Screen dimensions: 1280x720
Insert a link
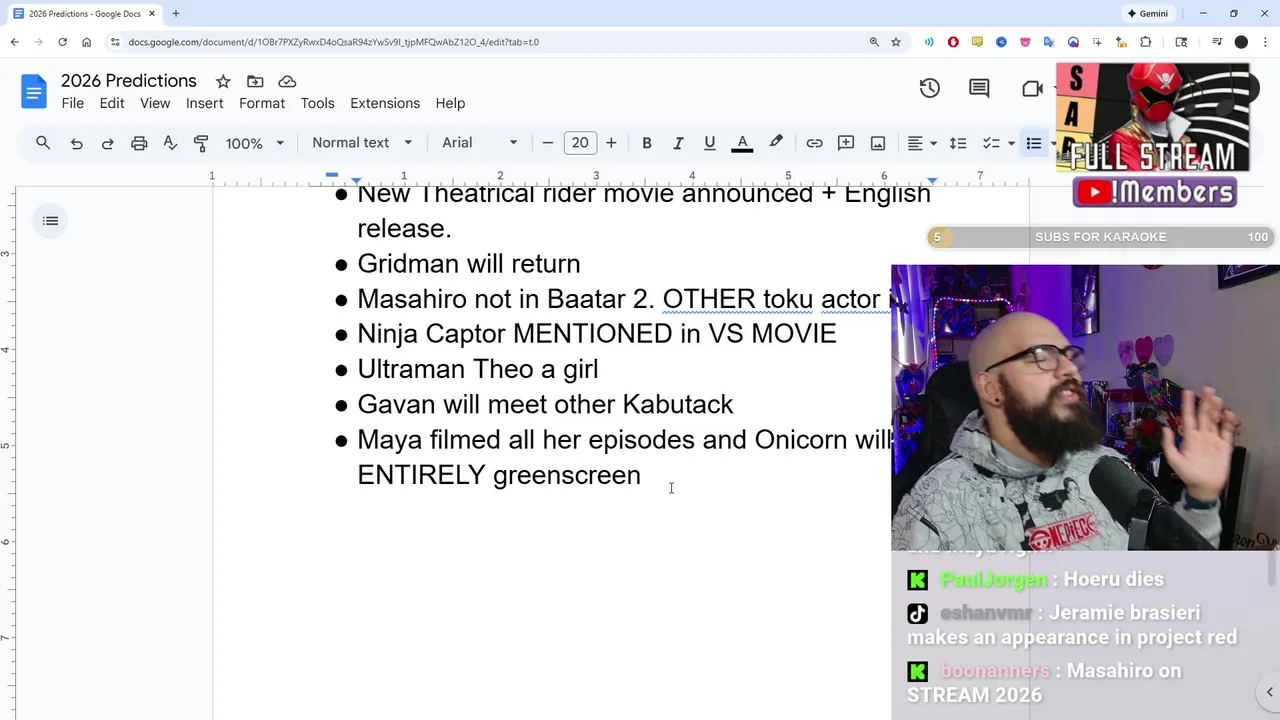click(x=814, y=143)
